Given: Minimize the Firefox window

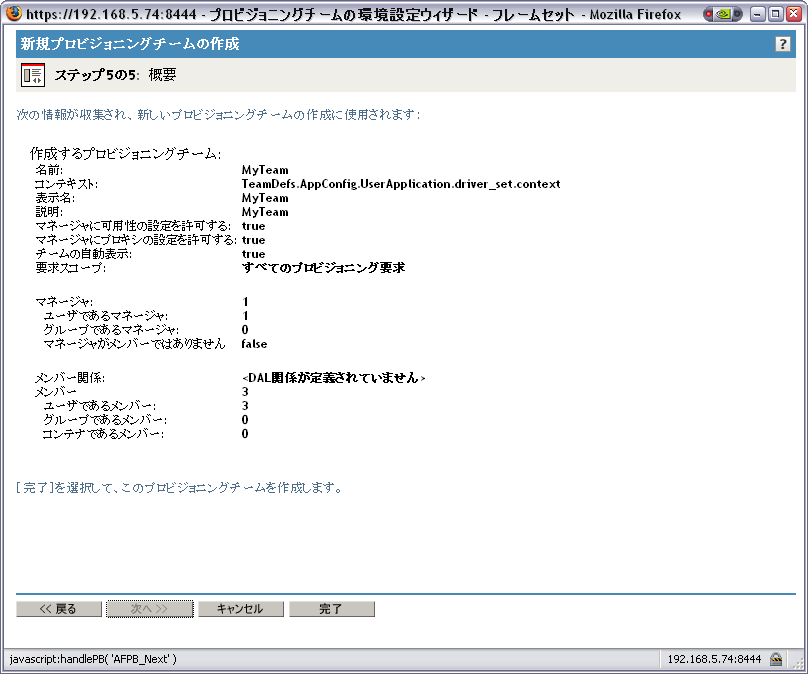Looking at the screenshot, I should (756, 14).
